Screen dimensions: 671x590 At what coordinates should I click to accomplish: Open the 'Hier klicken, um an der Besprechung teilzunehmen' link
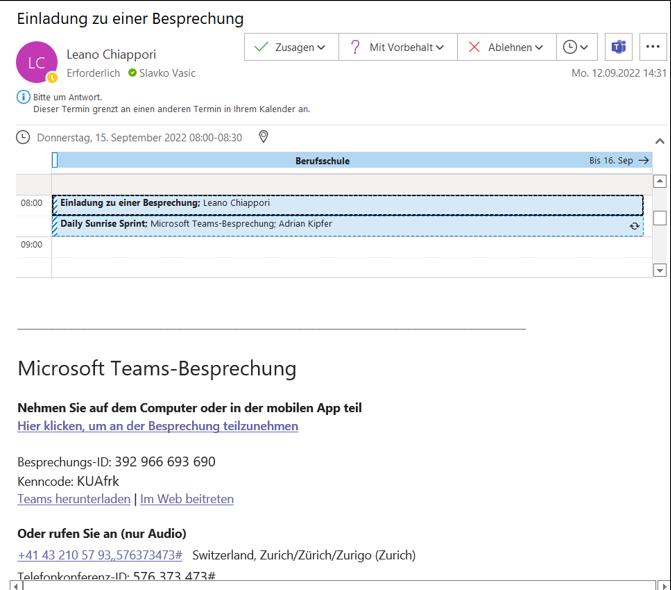tap(157, 426)
